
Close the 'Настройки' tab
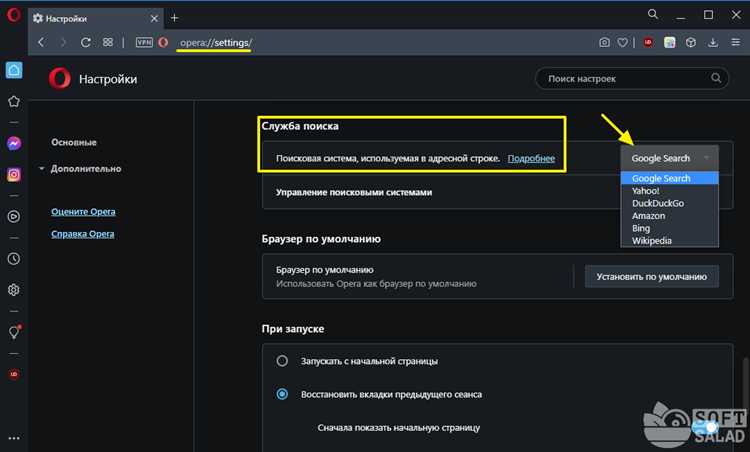(x=154, y=19)
